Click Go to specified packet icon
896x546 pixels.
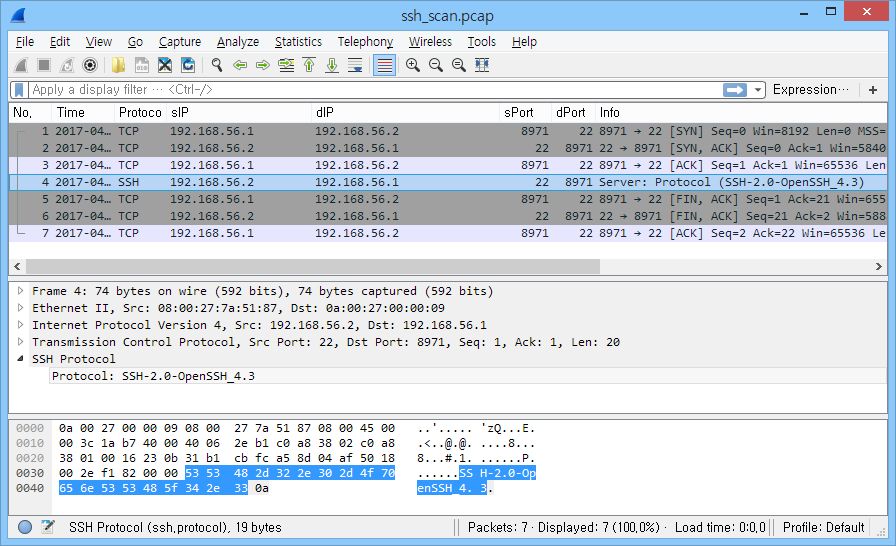coord(286,65)
